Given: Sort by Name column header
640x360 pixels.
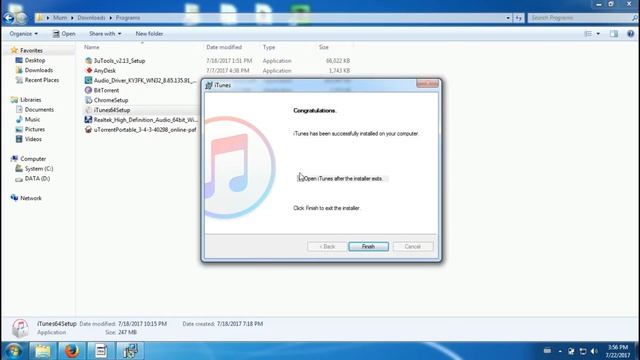Looking at the screenshot, I should pyautogui.click(x=92, y=47).
